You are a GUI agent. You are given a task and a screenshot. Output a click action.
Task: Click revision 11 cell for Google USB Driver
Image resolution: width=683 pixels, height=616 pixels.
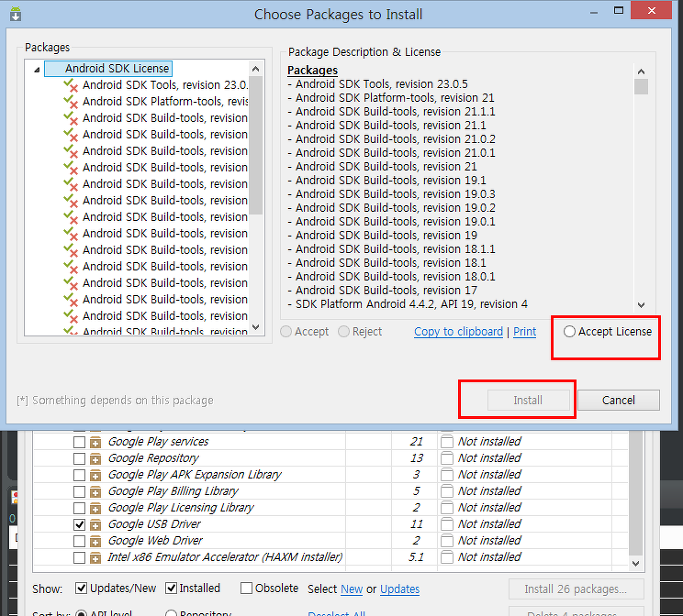pyautogui.click(x=416, y=524)
